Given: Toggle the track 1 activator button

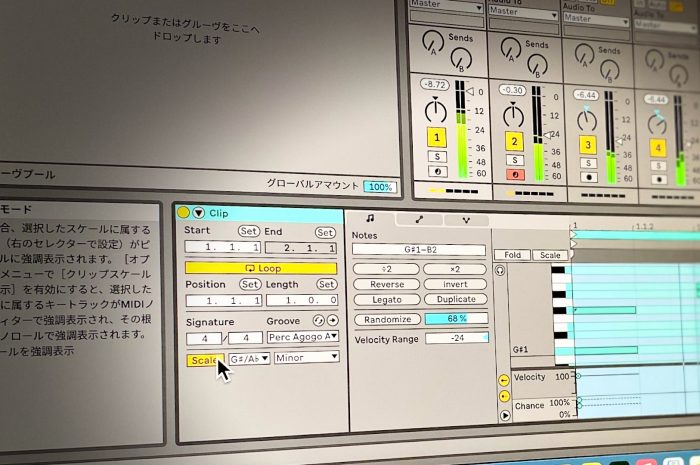Looking at the screenshot, I should 437,138.
